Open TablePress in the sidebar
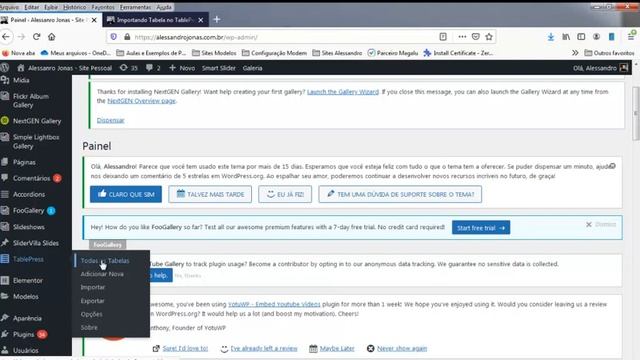Screen dimensions: 640x360 point(28,260)
